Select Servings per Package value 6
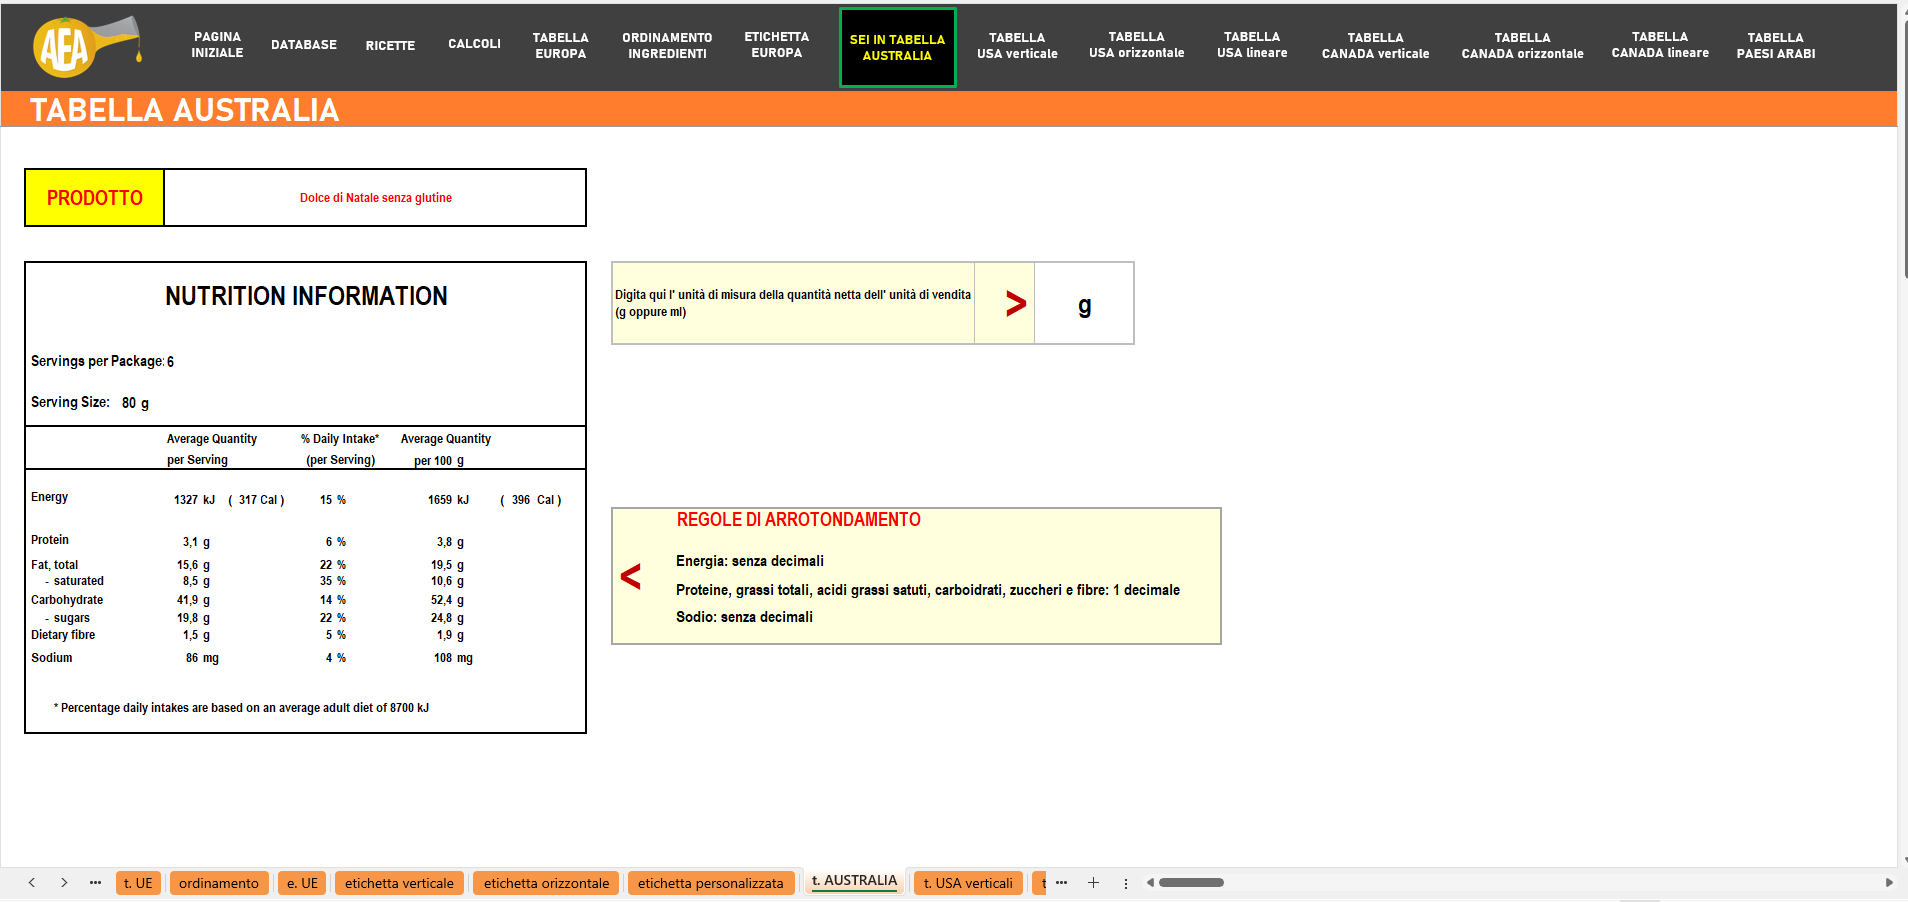The image size is (1908, 902). 170,362
